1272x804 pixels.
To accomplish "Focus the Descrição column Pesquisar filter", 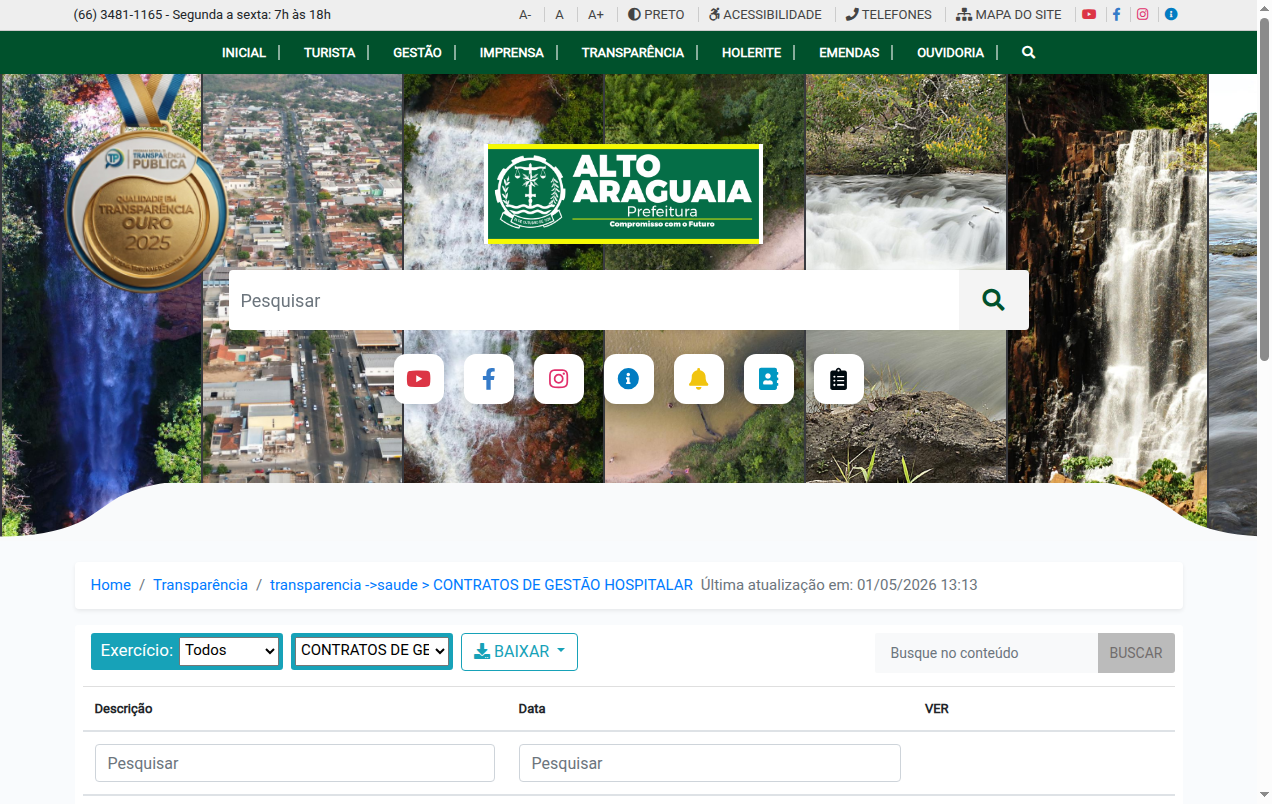I will point(295,763).
